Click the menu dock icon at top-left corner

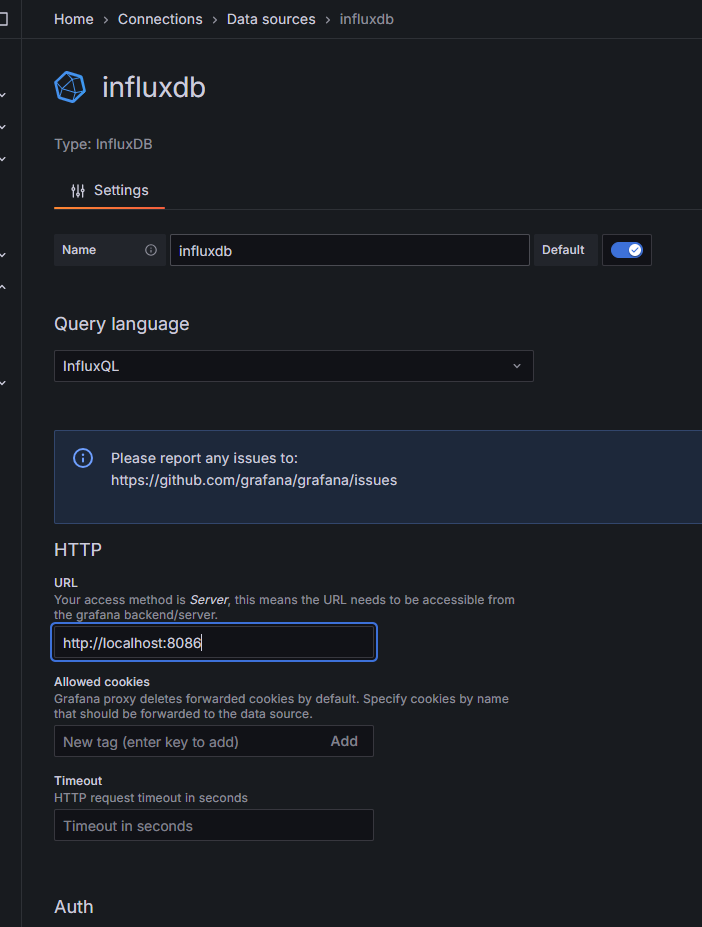coord(3,19)
